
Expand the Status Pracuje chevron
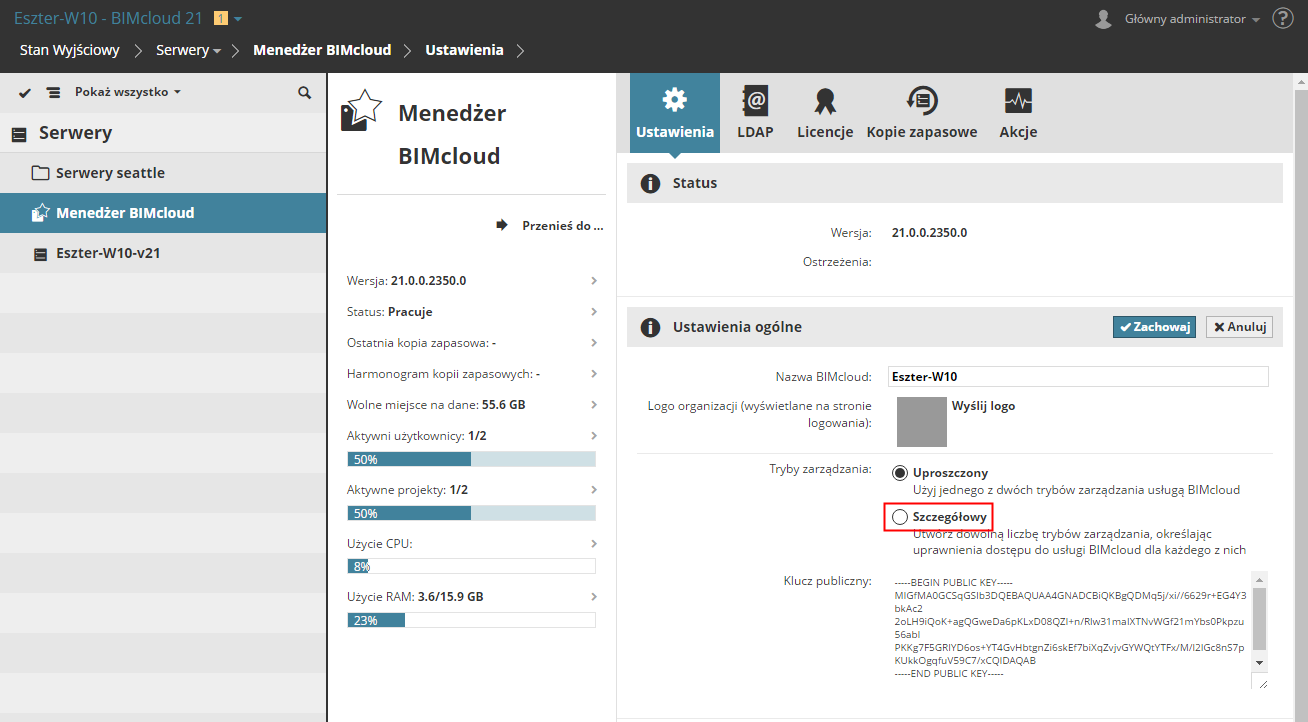click(594, 312)
